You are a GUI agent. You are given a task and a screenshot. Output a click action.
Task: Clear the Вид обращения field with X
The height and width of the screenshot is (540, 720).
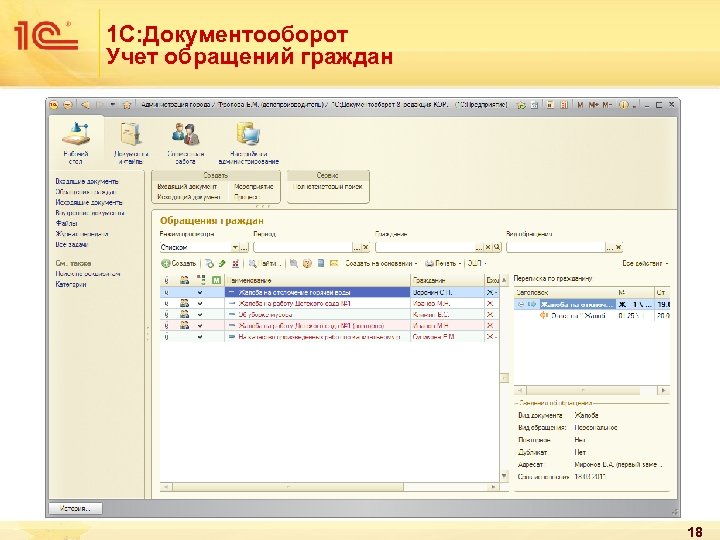(x=619, y=248)
